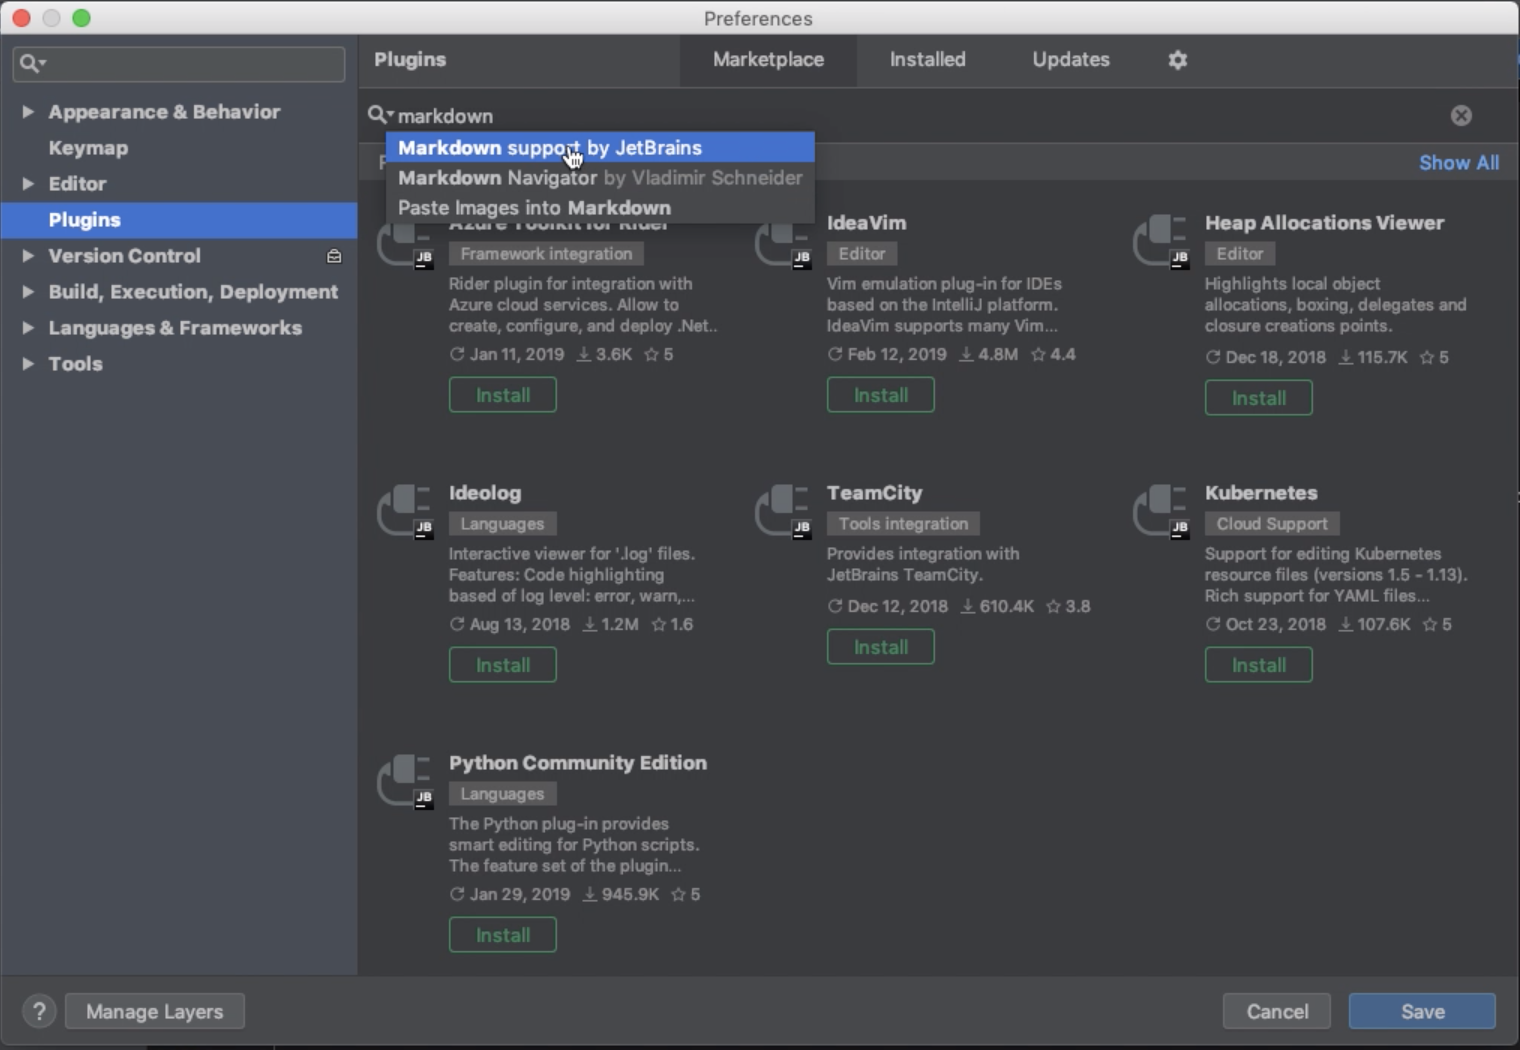The width and height of the screenshot is (1520, 1050).
Task: Click the Show All link
Action: 1459,163
